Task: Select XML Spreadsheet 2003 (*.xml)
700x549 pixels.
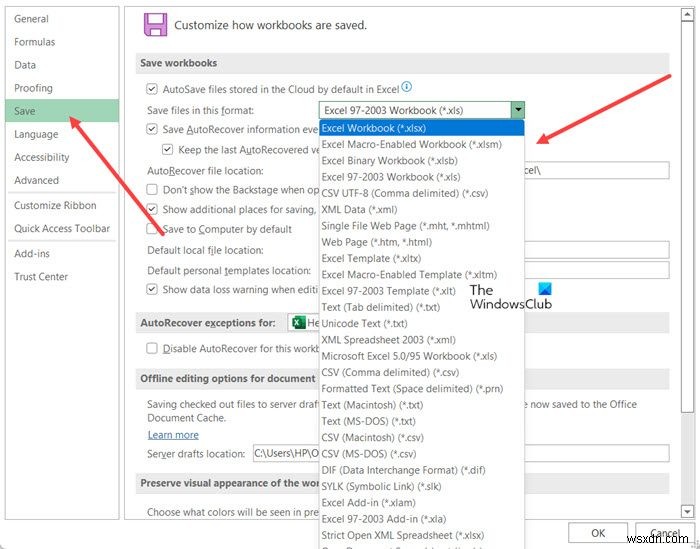Action: click(422, 340)
